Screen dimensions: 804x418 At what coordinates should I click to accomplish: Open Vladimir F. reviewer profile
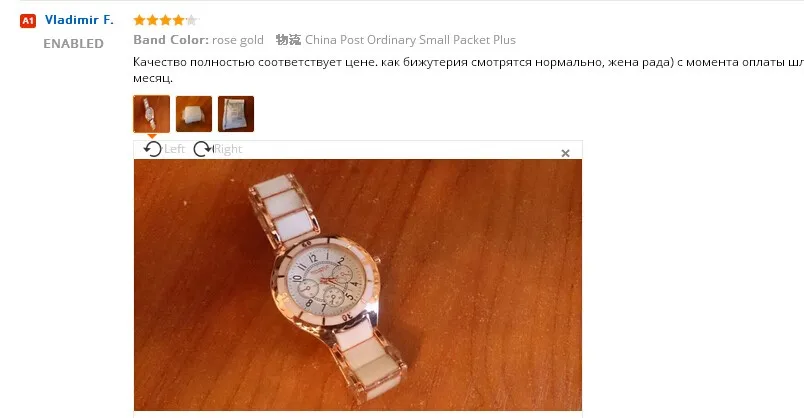coord(79,20)
